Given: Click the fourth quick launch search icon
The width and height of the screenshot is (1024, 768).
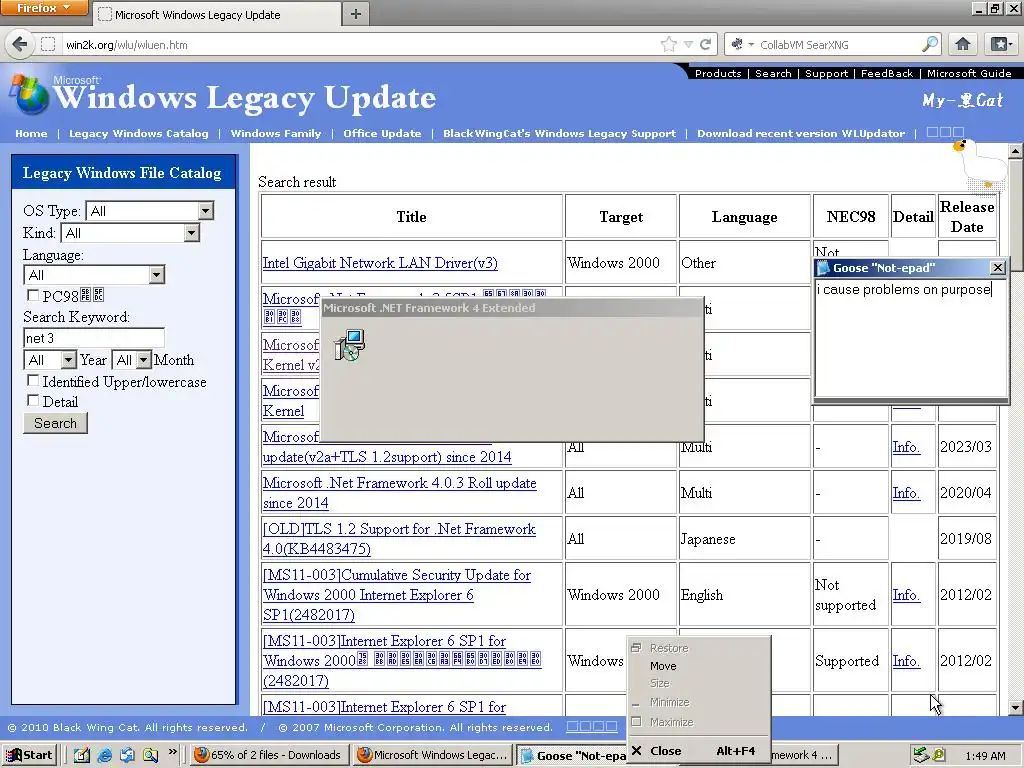Looking at the screenshot, I should tap(150, 755).
